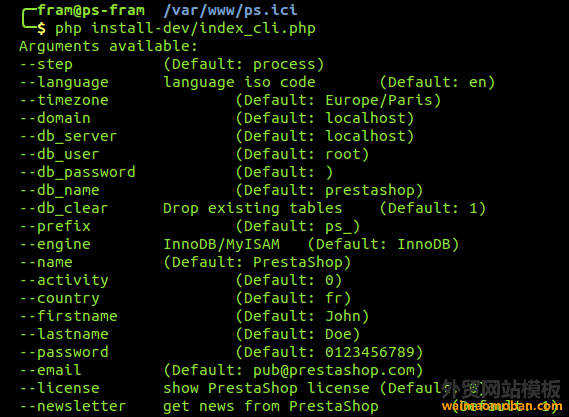Click the /var/www/ps.ici path text
This screenshot has width=569, height=417.
click(230, 11)
